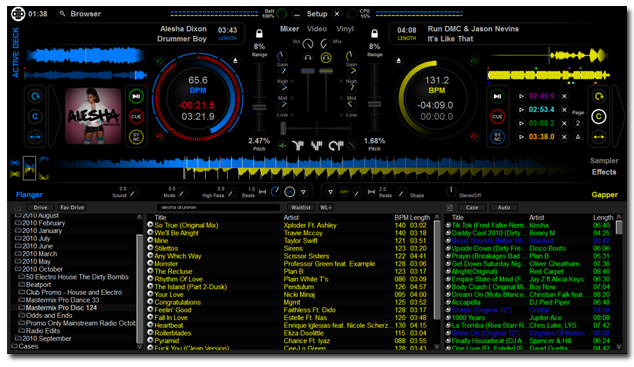
Task: Open the Effects panel
Action: point(604,172)
